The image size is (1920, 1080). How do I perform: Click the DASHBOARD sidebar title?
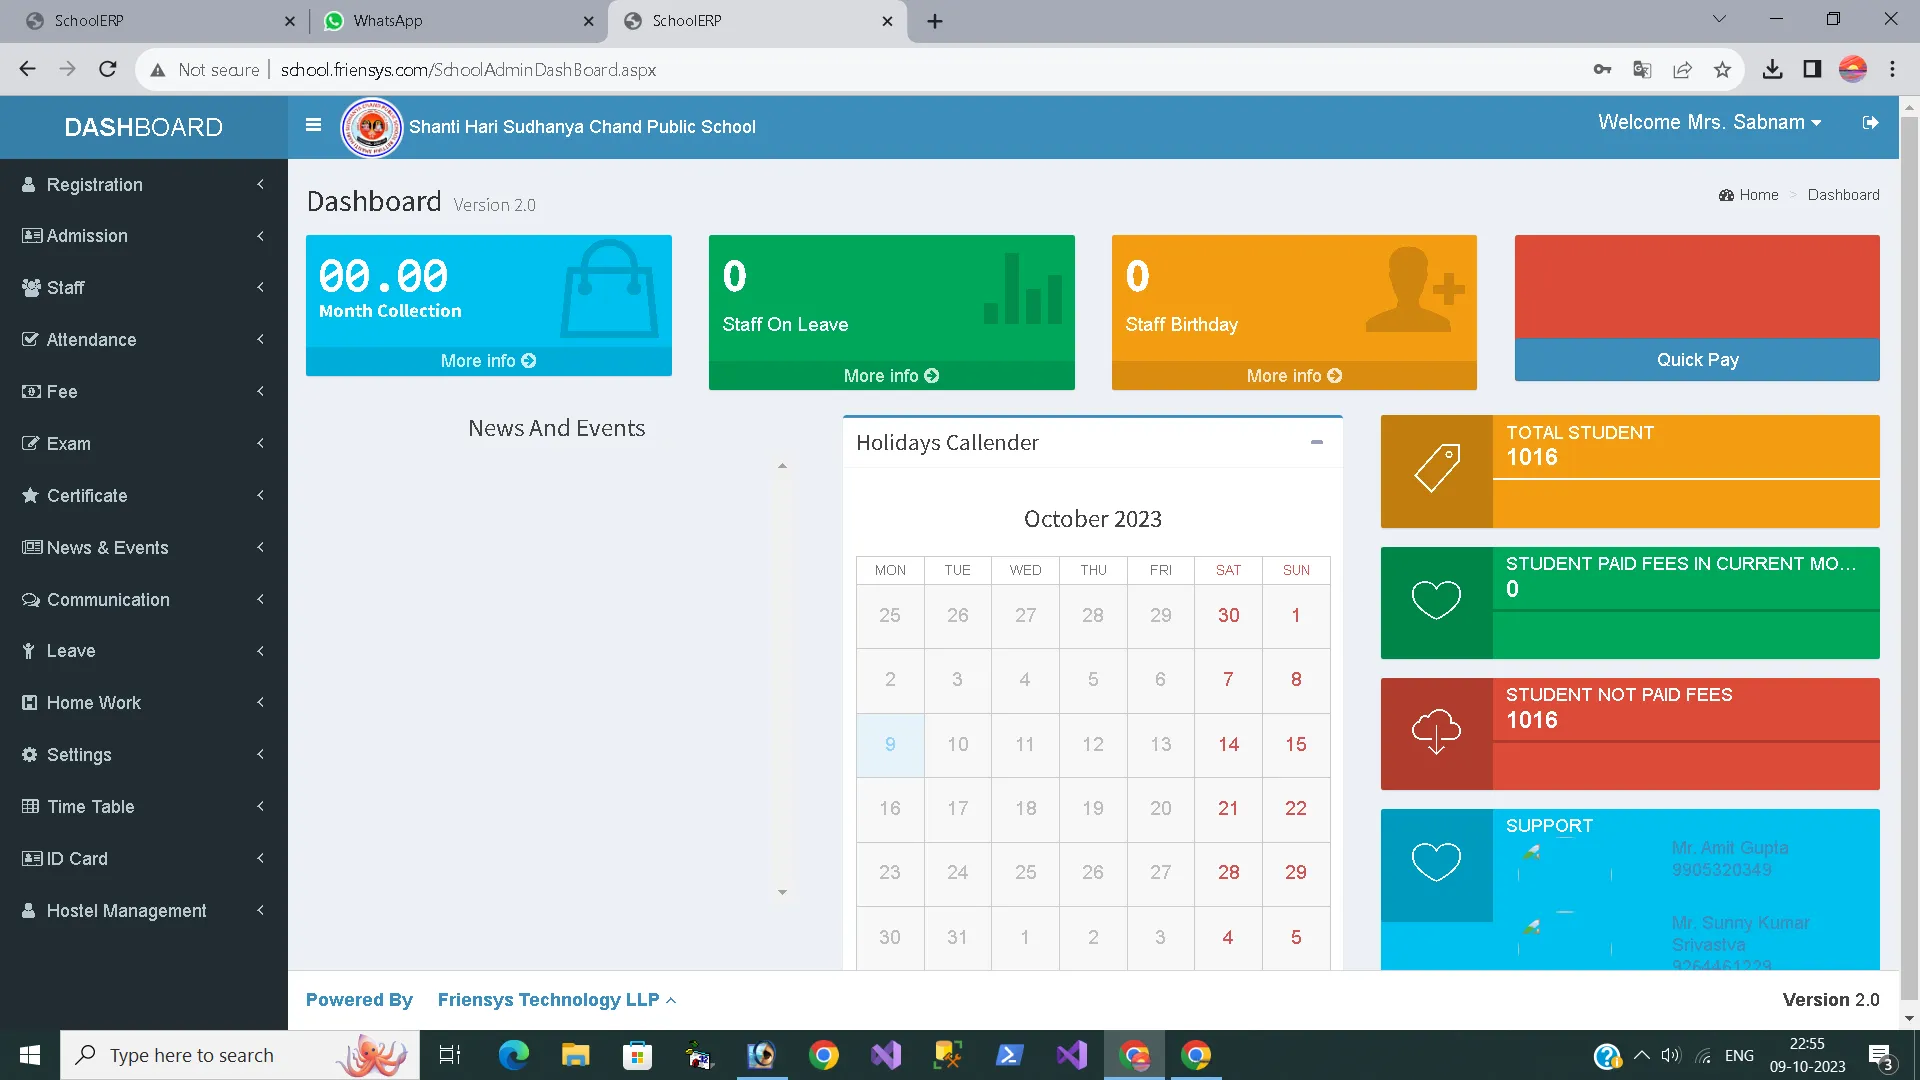pos(144,127)
